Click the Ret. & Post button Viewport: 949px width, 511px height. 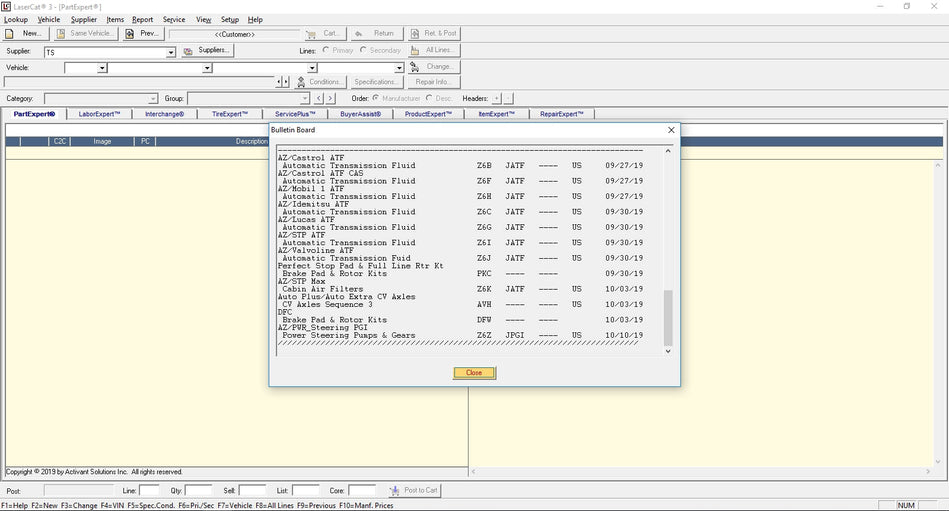pos(434,33)
